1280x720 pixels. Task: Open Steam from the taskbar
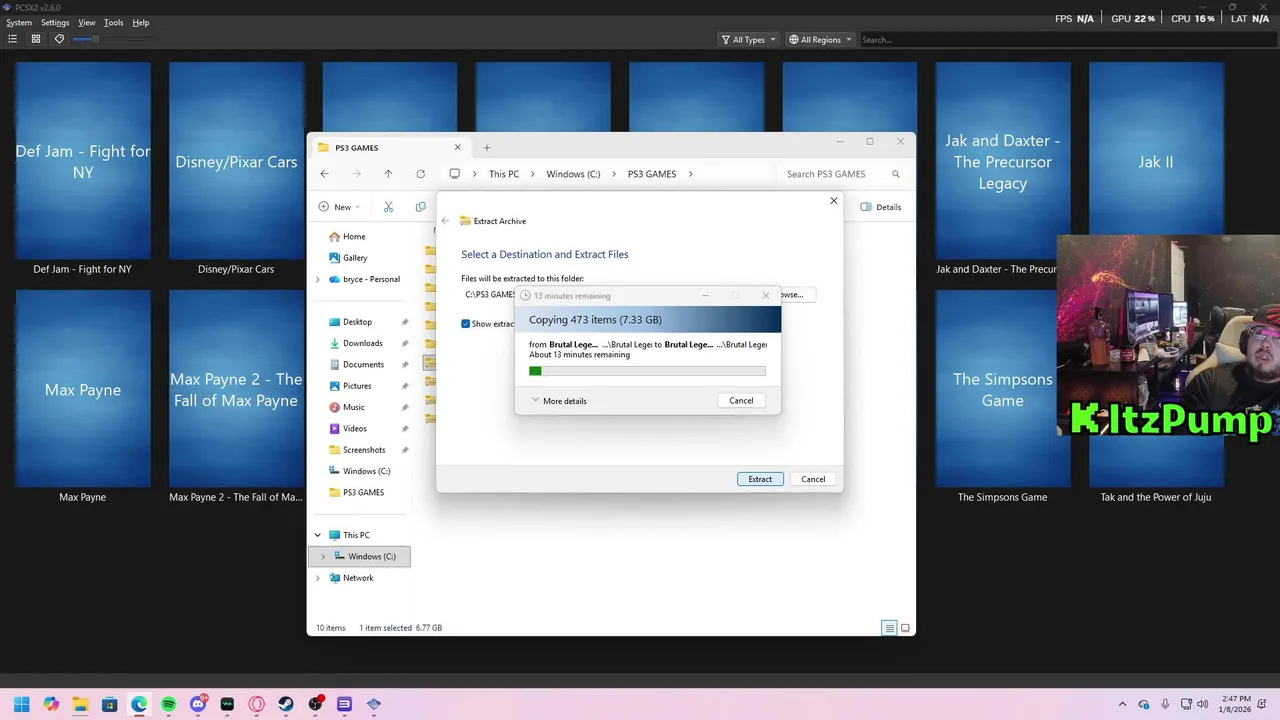click(x=286, y=704)
